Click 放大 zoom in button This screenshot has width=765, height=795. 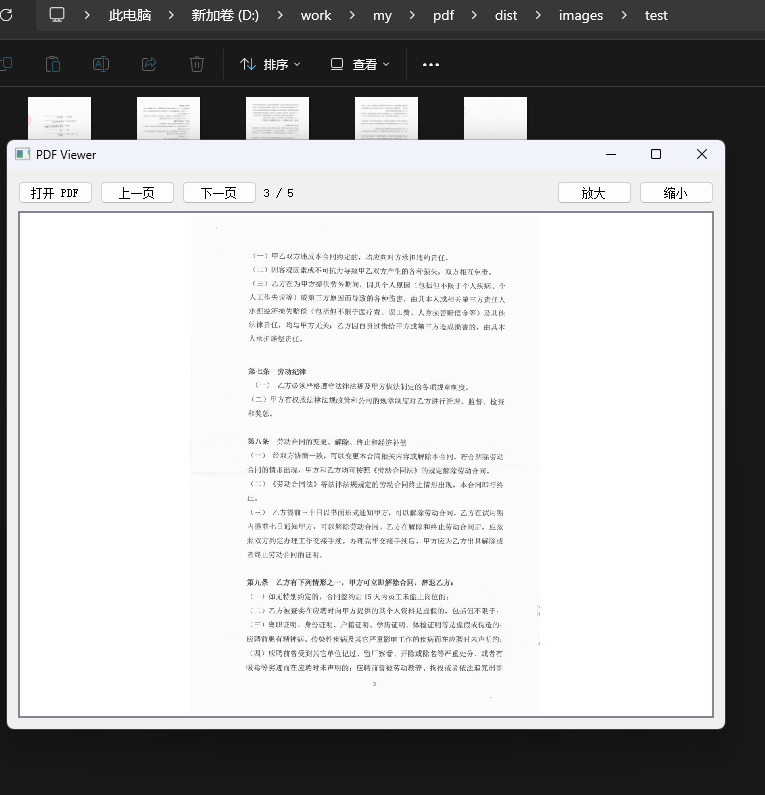[x=594, y=193]
